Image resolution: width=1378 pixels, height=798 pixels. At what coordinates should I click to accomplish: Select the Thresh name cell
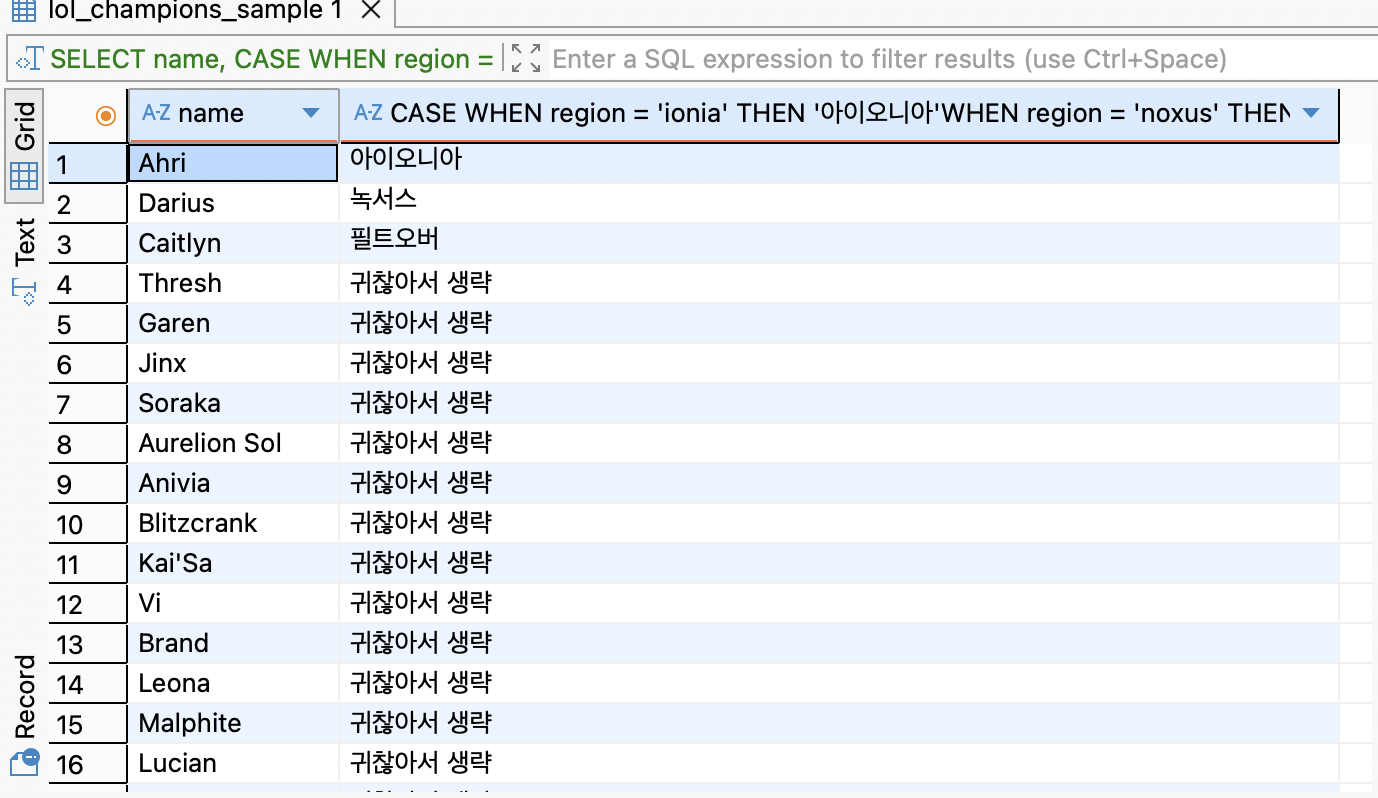tap(233, 283)
